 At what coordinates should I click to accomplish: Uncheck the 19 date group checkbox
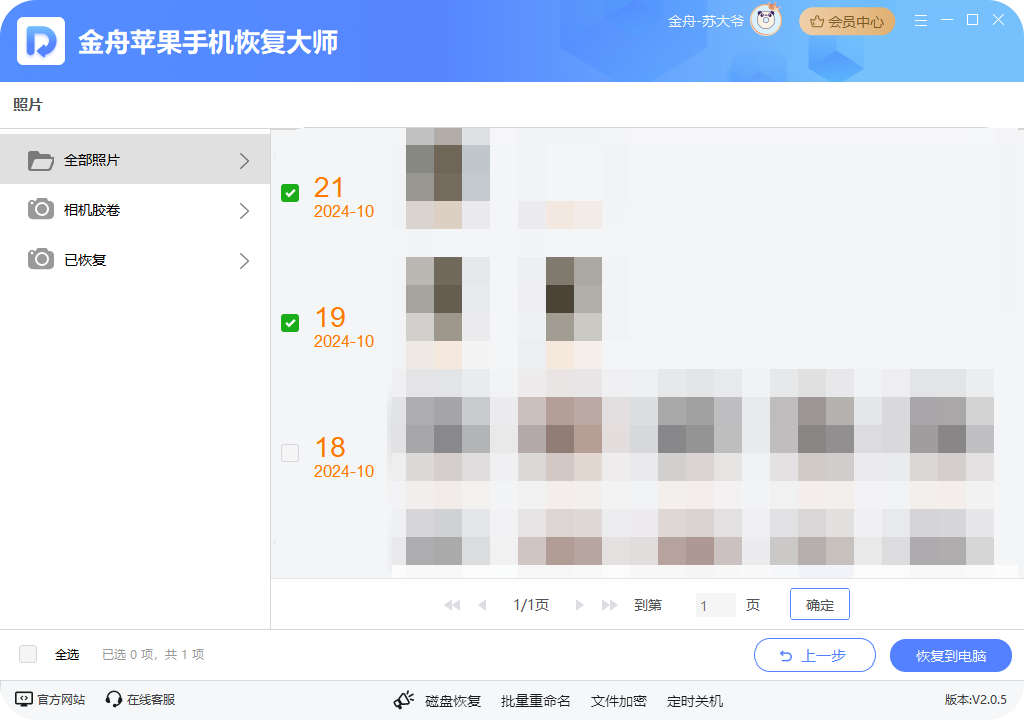click(x=290, y=323)
